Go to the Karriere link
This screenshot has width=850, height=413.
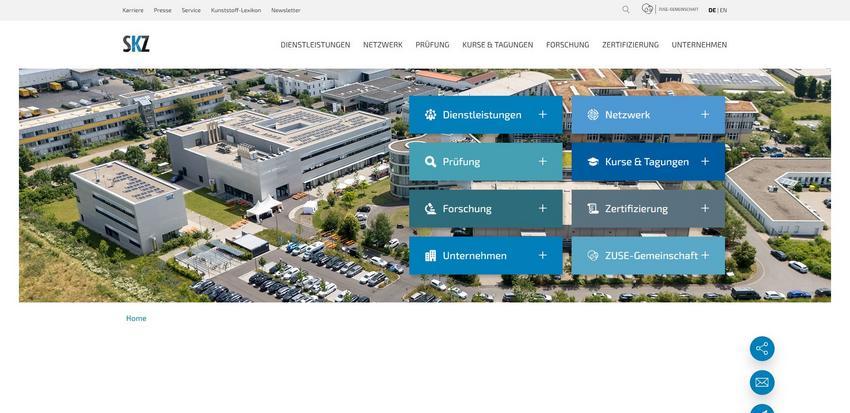click(133, 10)
